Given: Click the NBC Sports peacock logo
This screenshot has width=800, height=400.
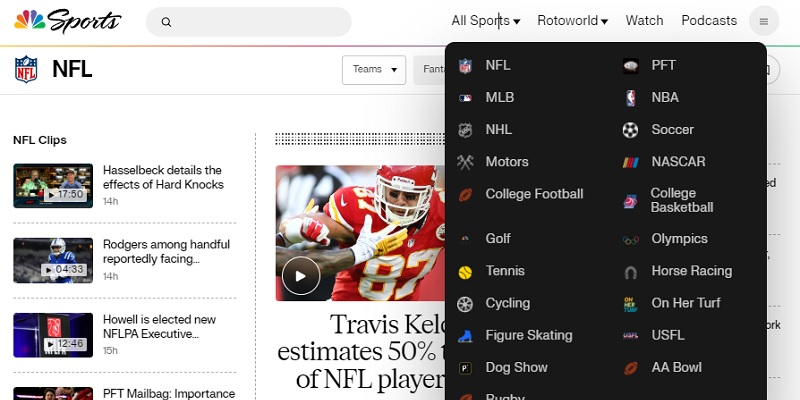Looking at the screenshot, I should (67, 21).
